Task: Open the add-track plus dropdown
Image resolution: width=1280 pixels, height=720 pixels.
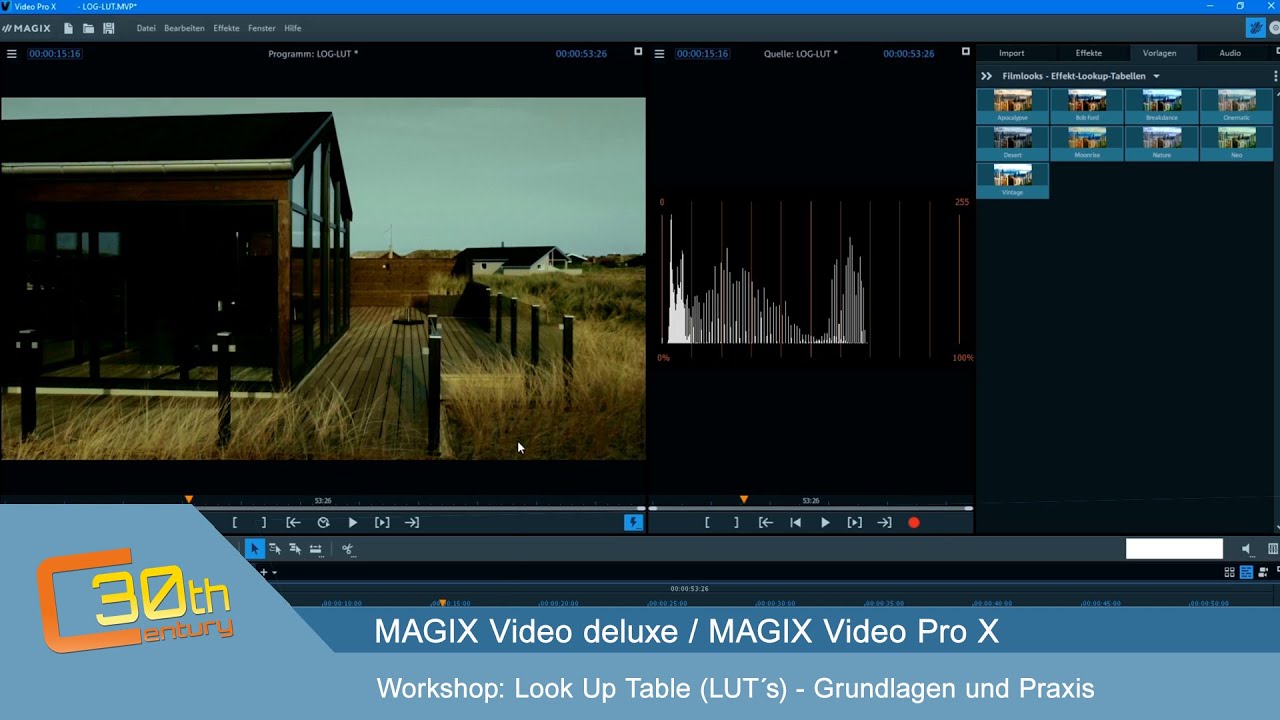Action: (x=268, y=572)
